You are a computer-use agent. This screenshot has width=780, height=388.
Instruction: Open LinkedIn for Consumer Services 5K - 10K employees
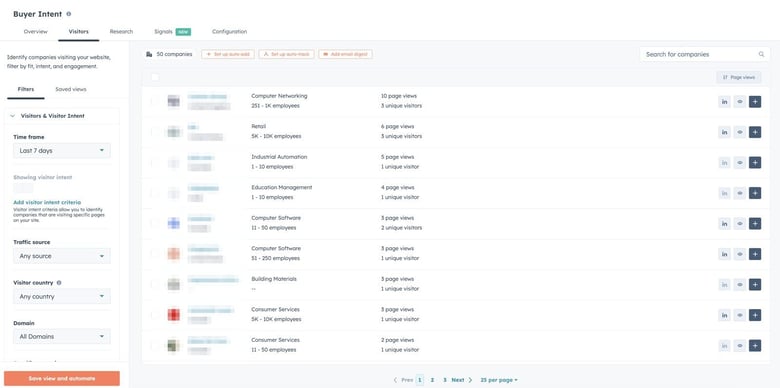[x=724, y=315]
